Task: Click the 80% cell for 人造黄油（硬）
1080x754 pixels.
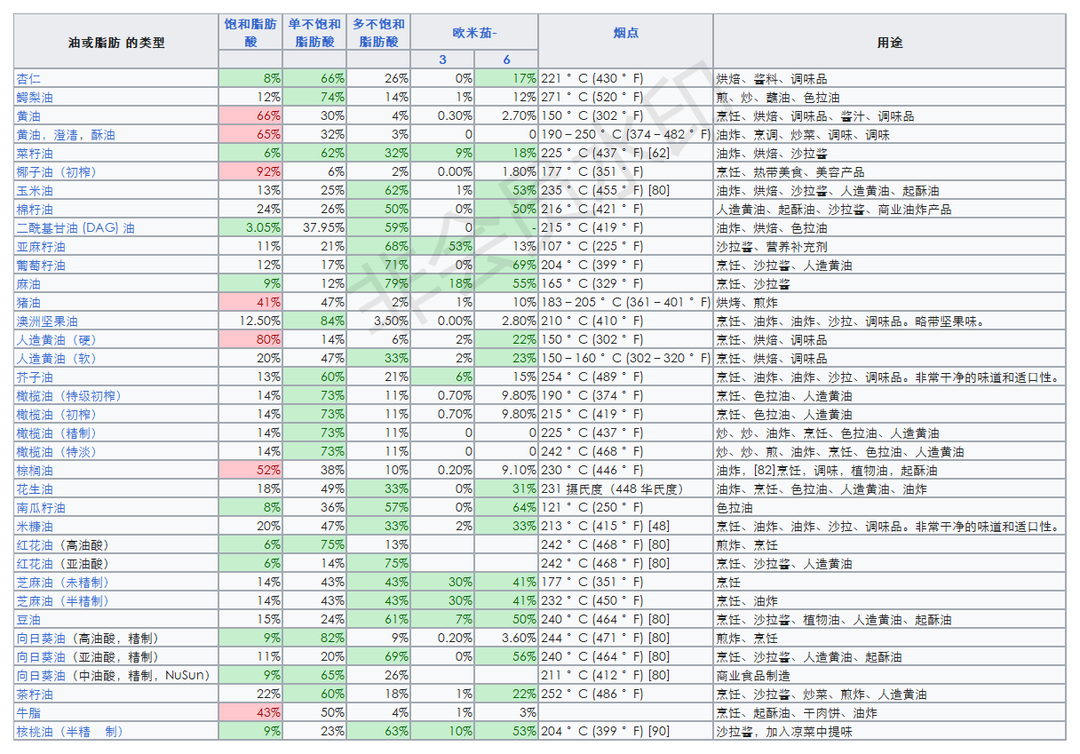Action: (251, 339)
